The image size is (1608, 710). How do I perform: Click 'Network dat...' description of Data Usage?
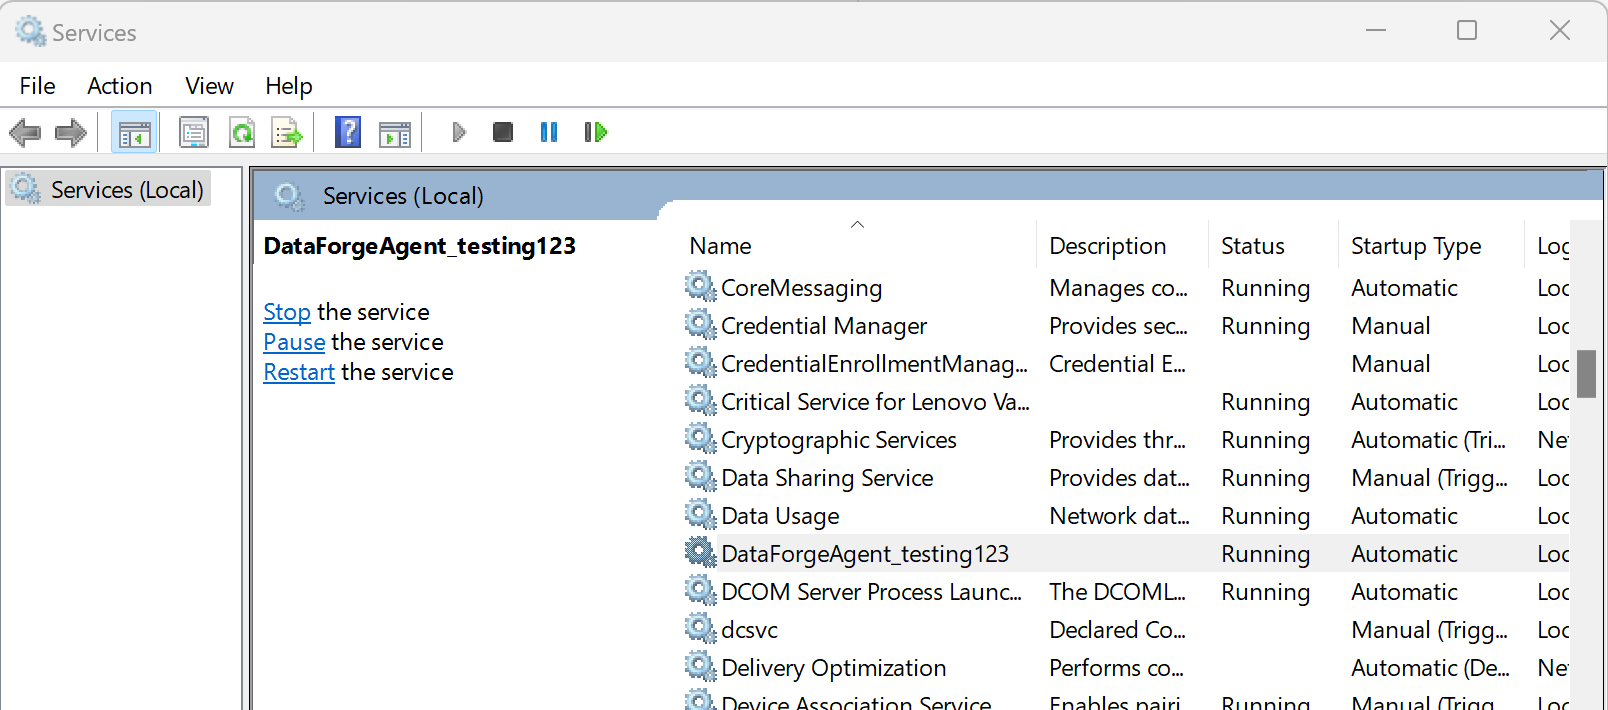pos(1119,516)
